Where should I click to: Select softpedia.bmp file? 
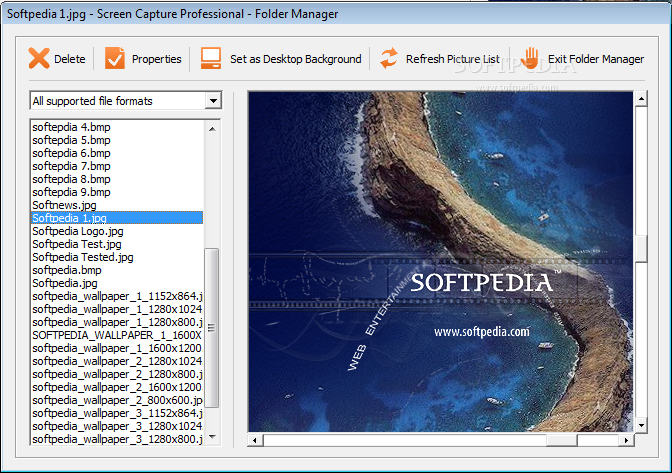(x=117, y=270)
